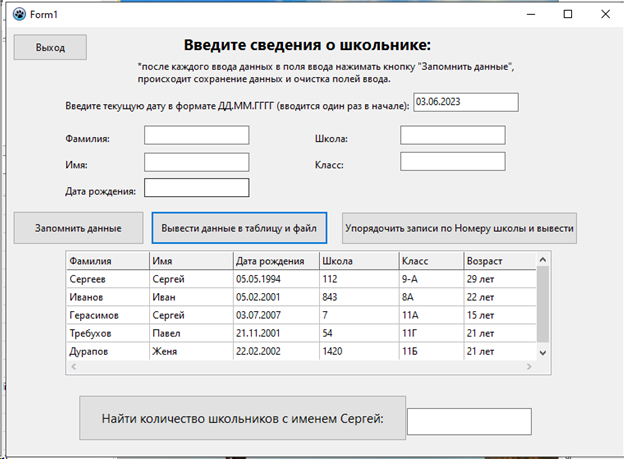Click the Form1 application icon in title bar
The height and width of the screenshot is (459, 624).
coord(17,15)
